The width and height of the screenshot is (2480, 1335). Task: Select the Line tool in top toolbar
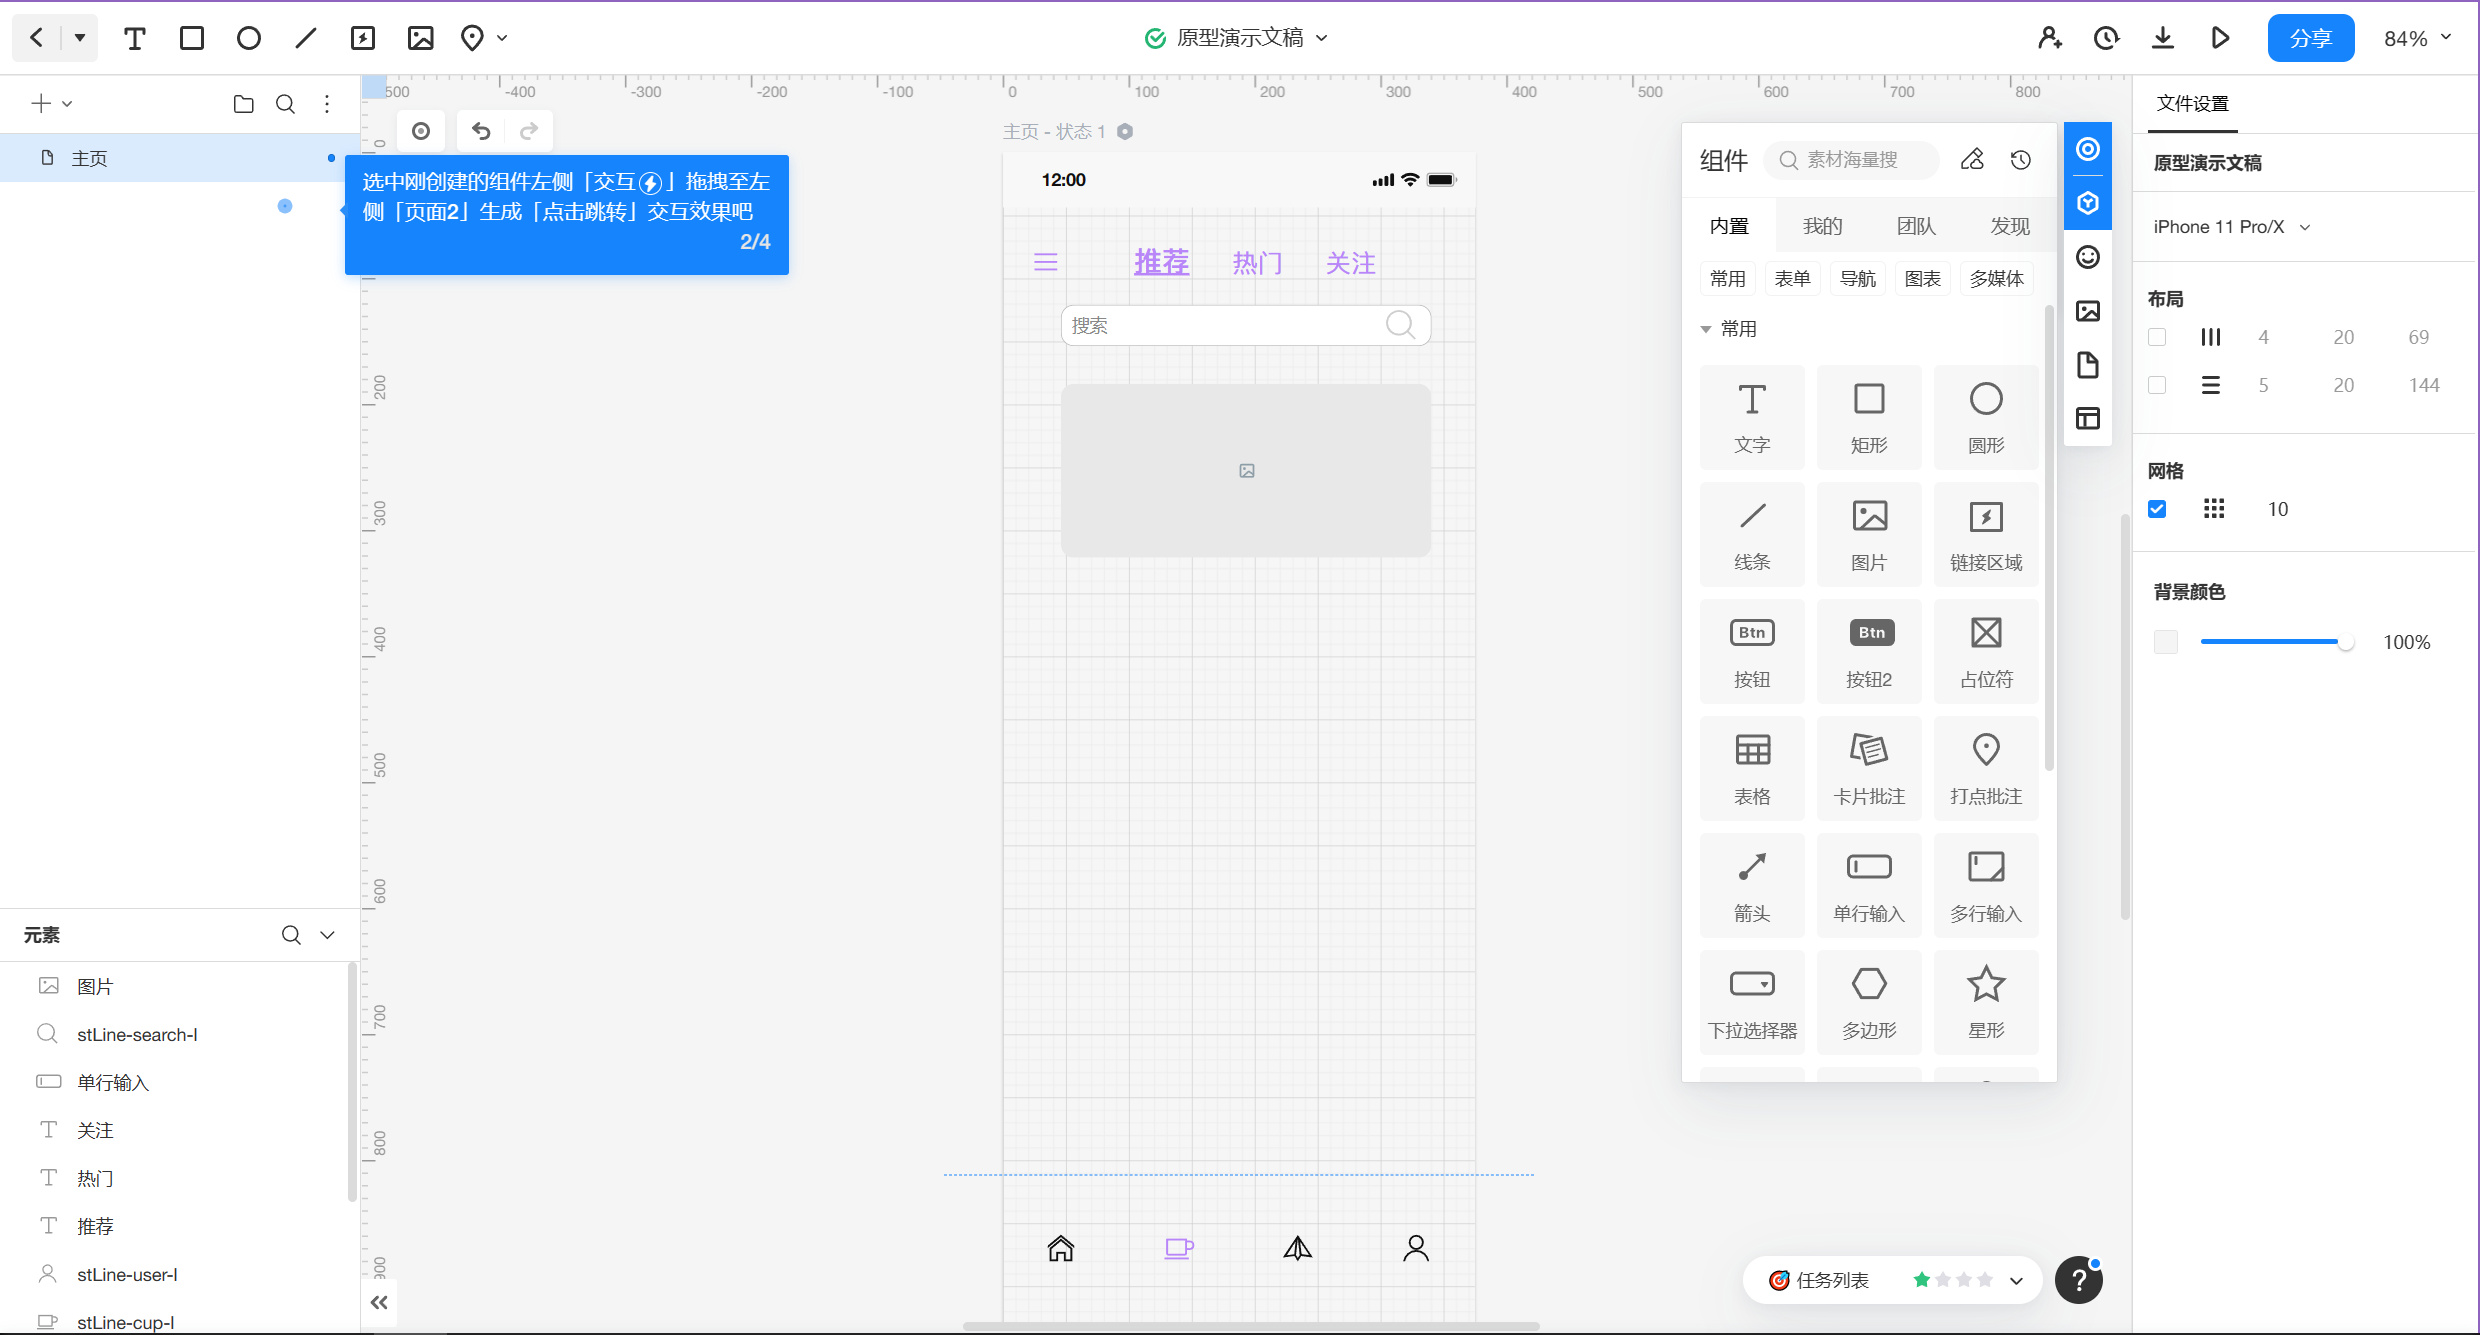[306, 38]
